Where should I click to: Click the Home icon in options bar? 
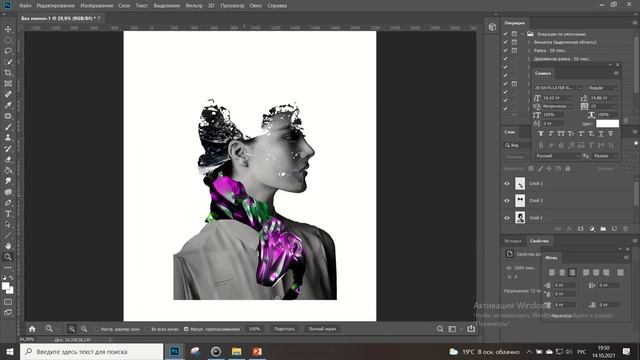tap(32, 329)
